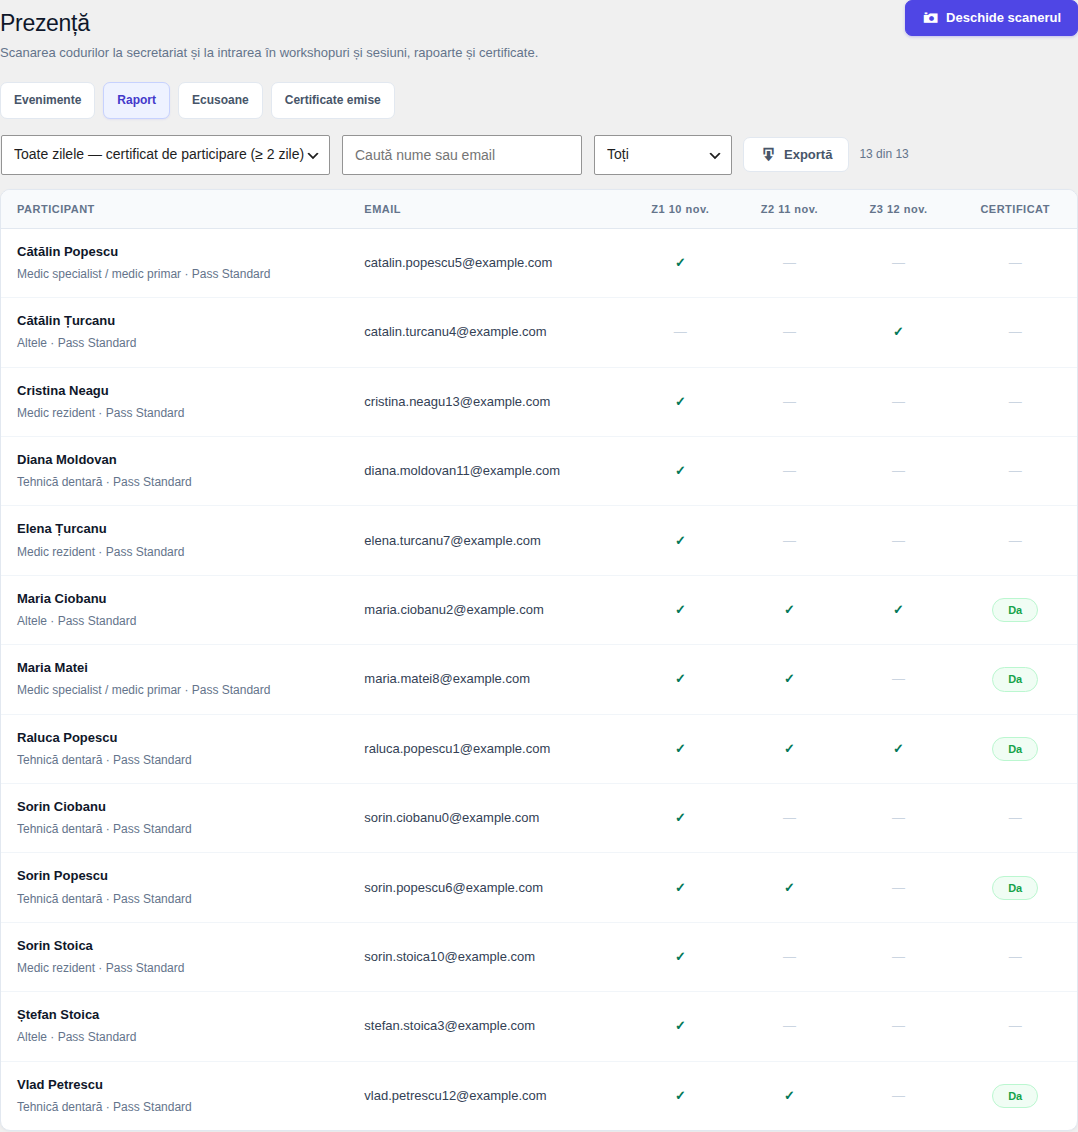This screenshot has width=1078, height=1132.
Task: Click the Exportă button
Action: [x=796, y=154]
